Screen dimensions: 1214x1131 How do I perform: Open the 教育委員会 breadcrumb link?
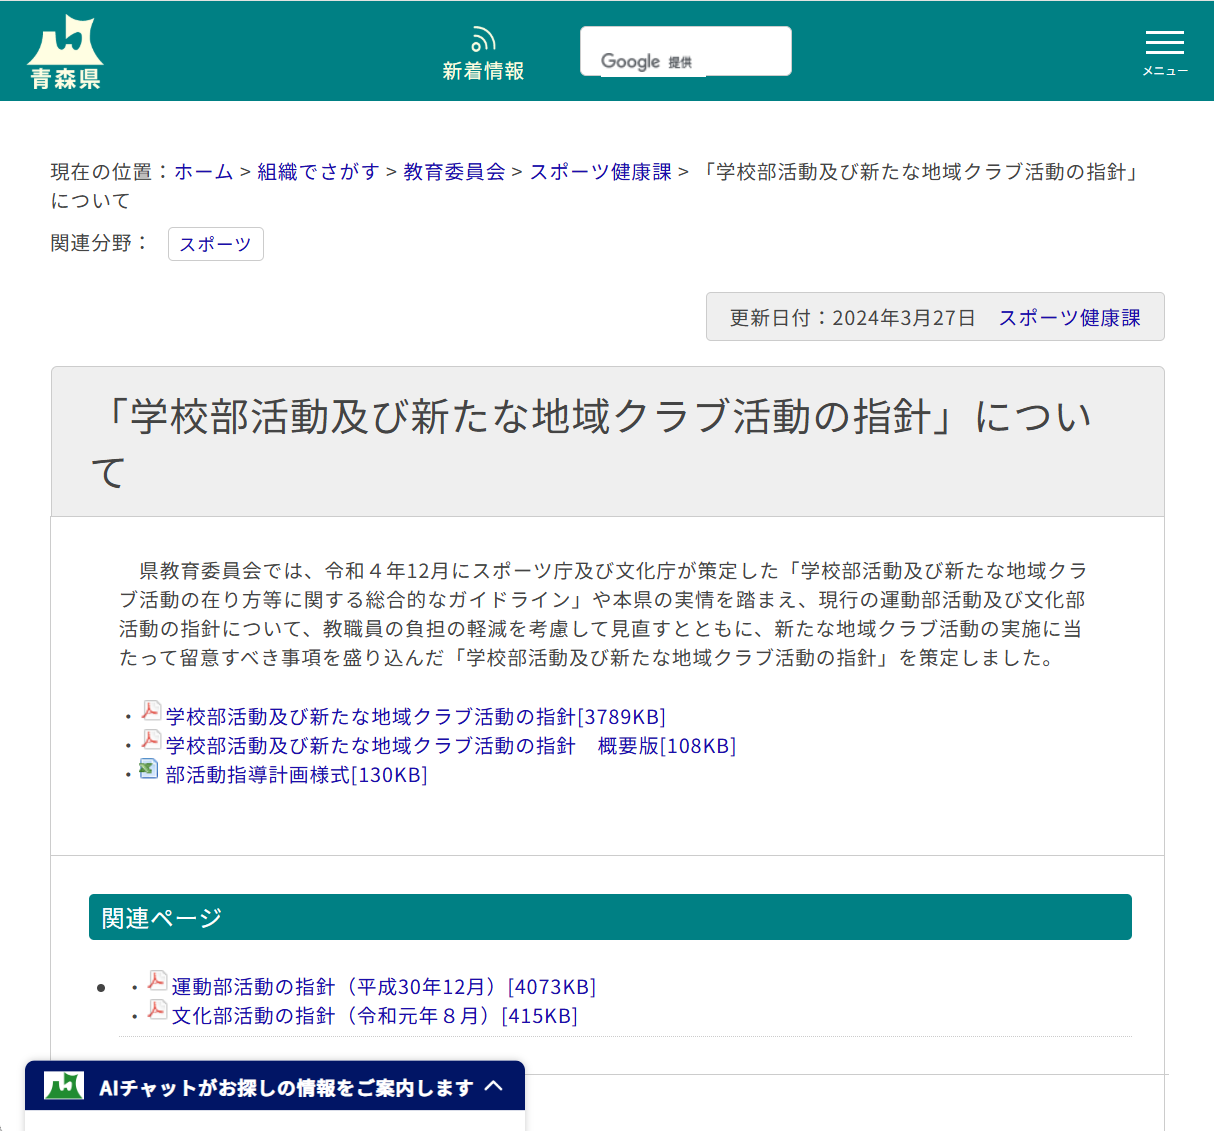452,171
